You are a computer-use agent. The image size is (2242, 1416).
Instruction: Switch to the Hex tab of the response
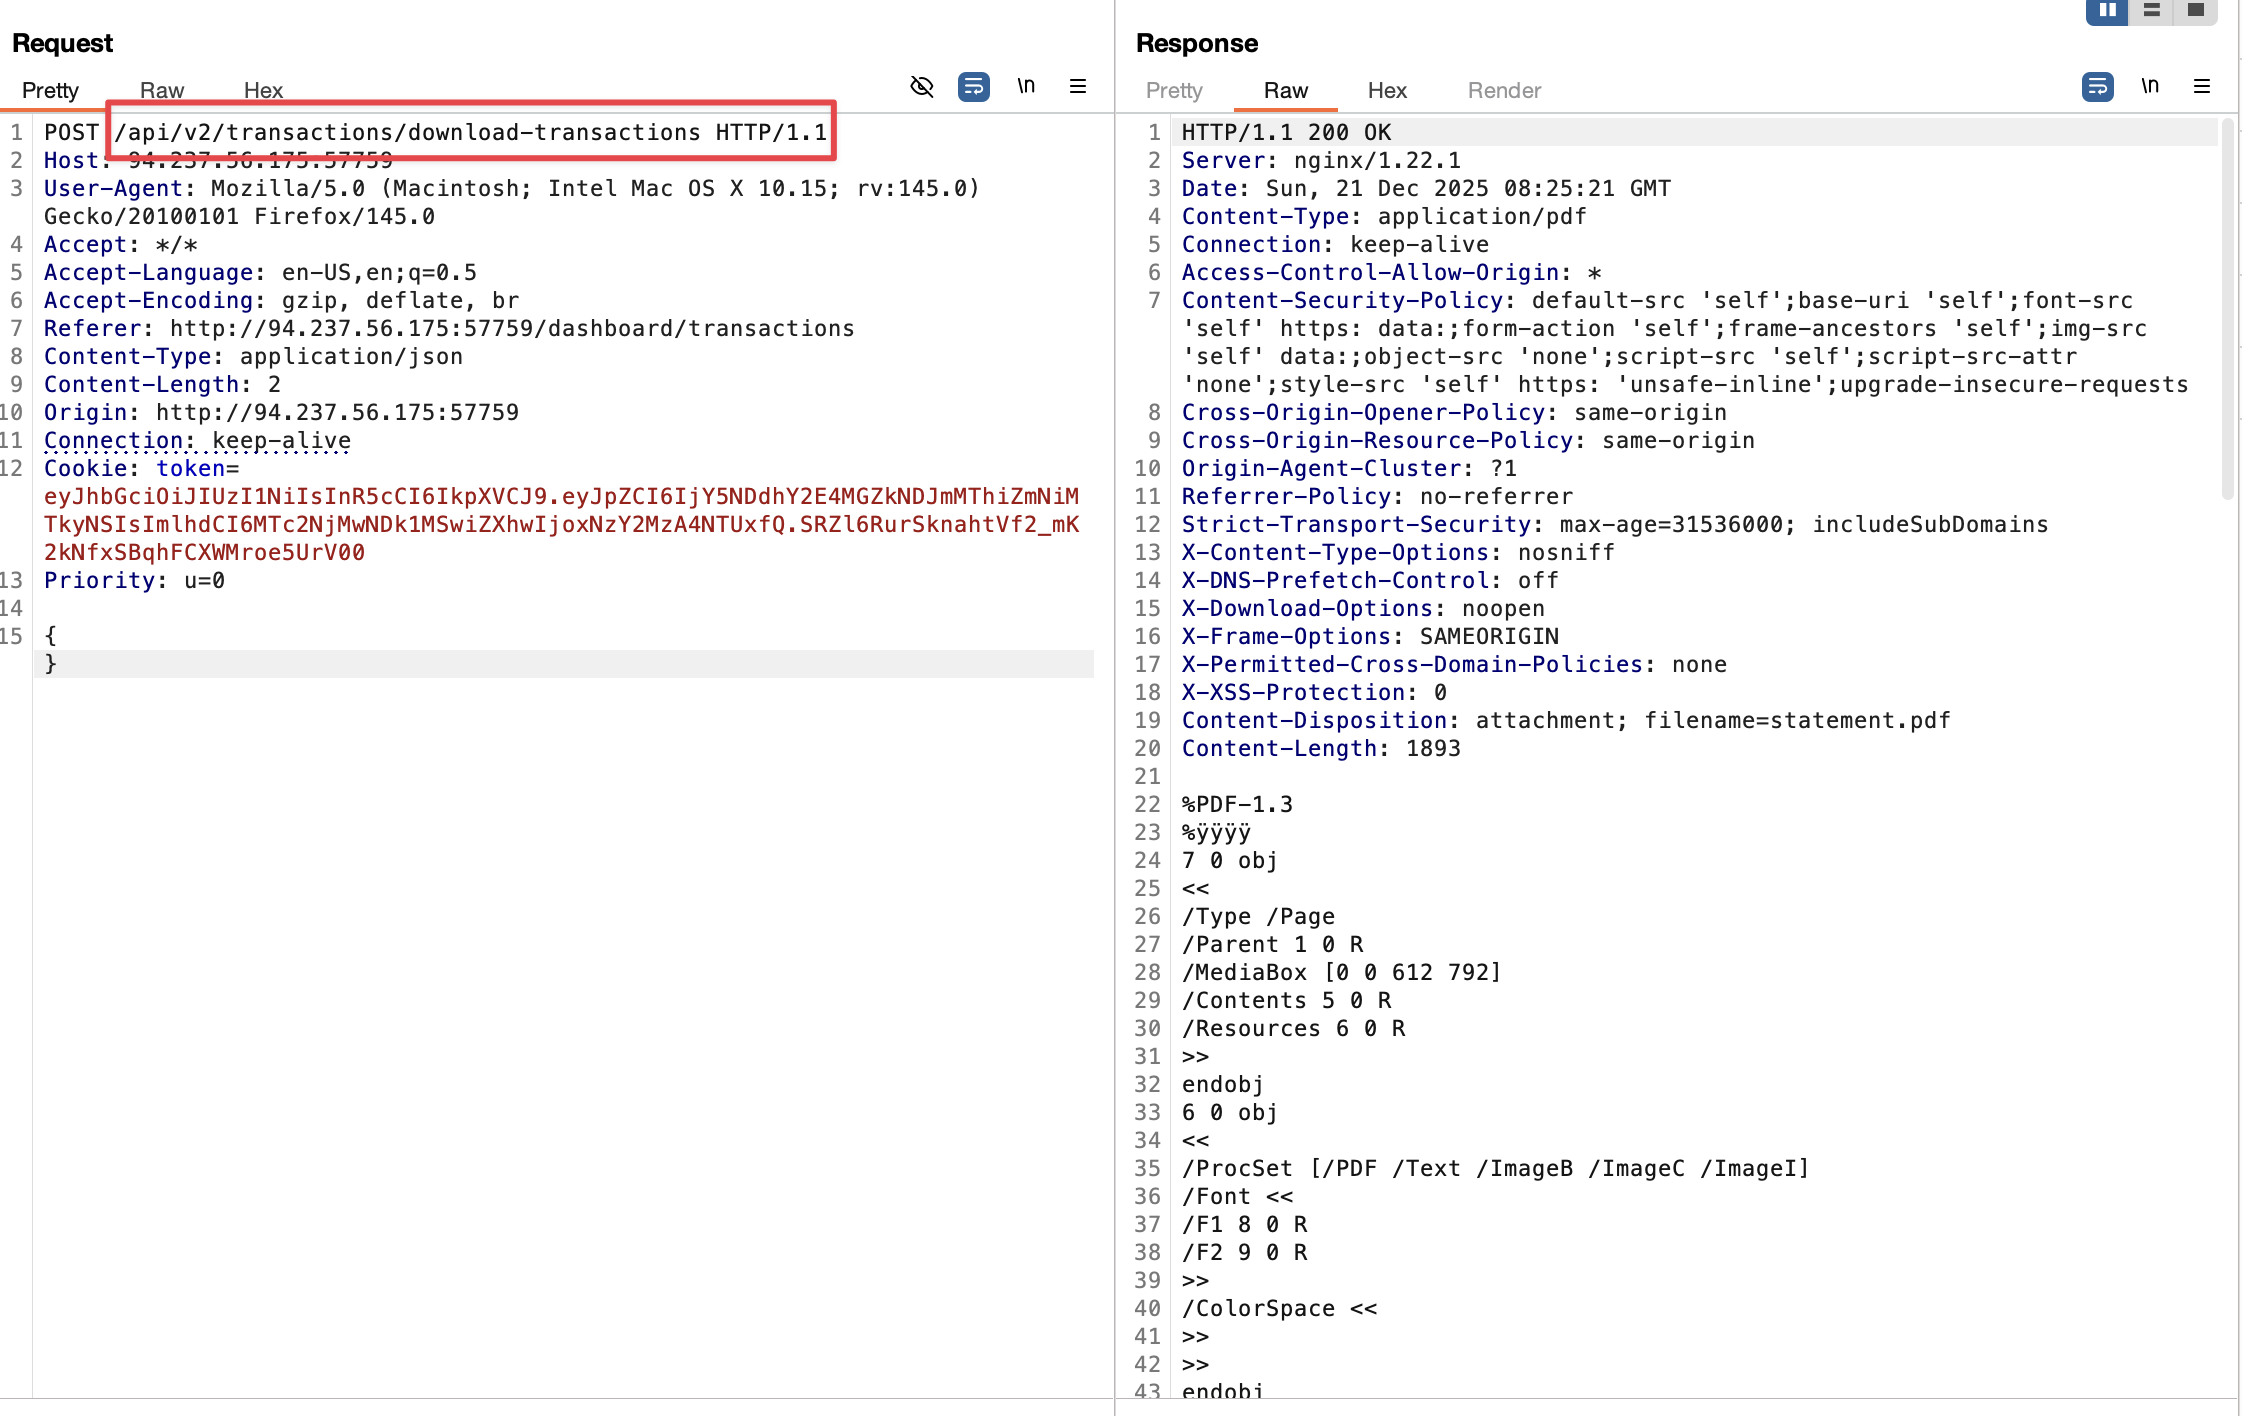(1386, 91)
